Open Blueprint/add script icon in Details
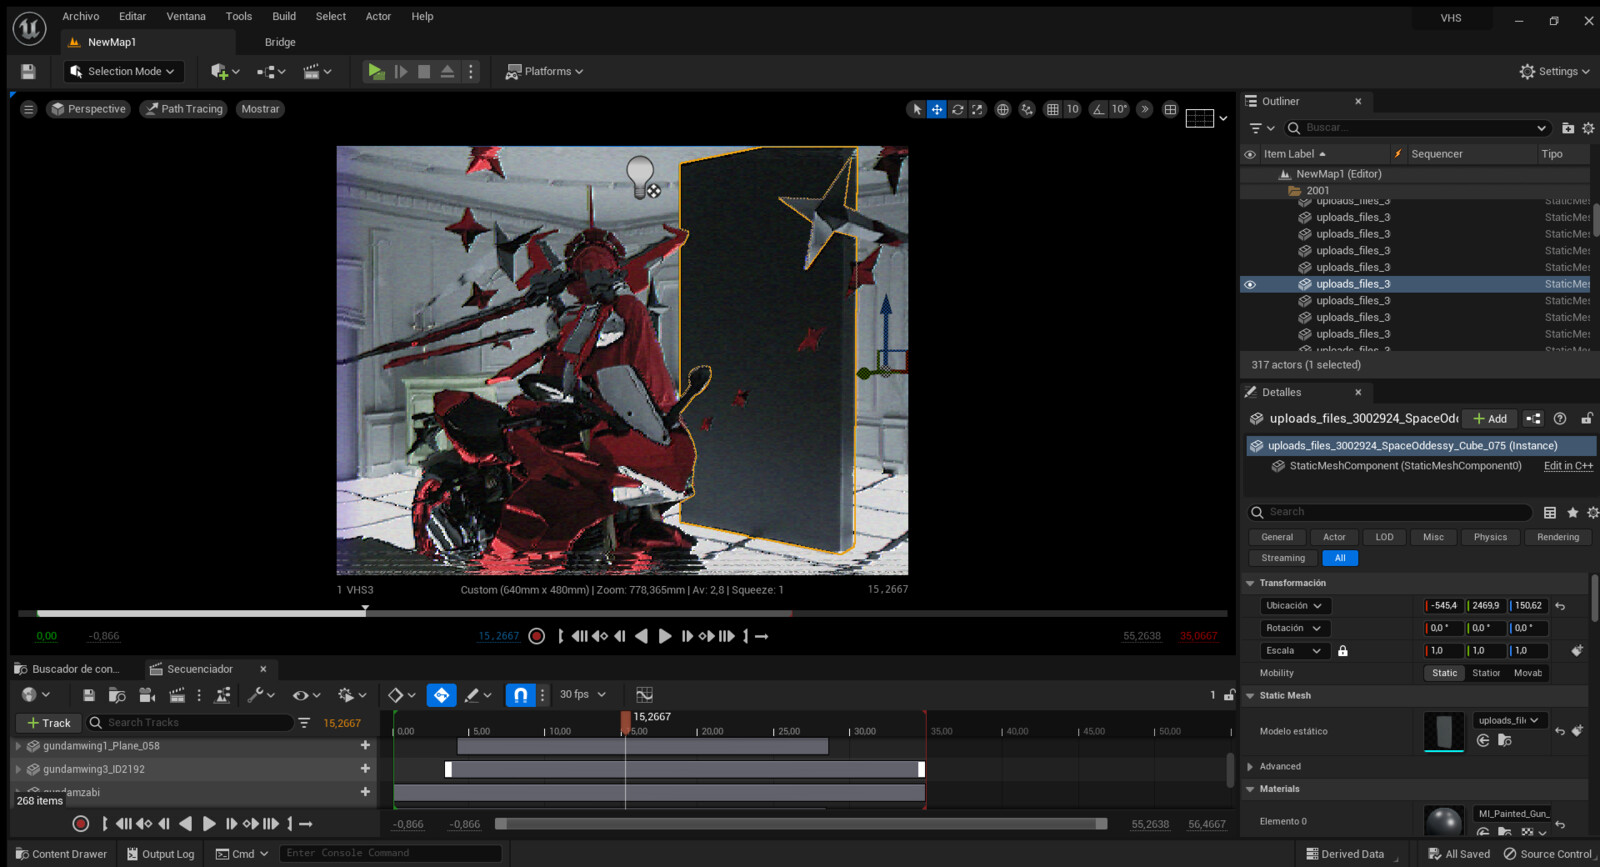 [1533, 419]
